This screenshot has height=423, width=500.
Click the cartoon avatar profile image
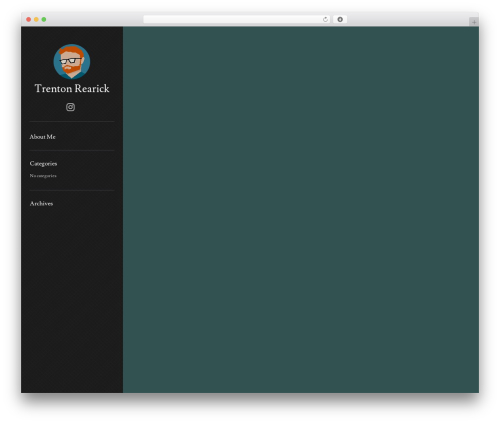[72, 62]
